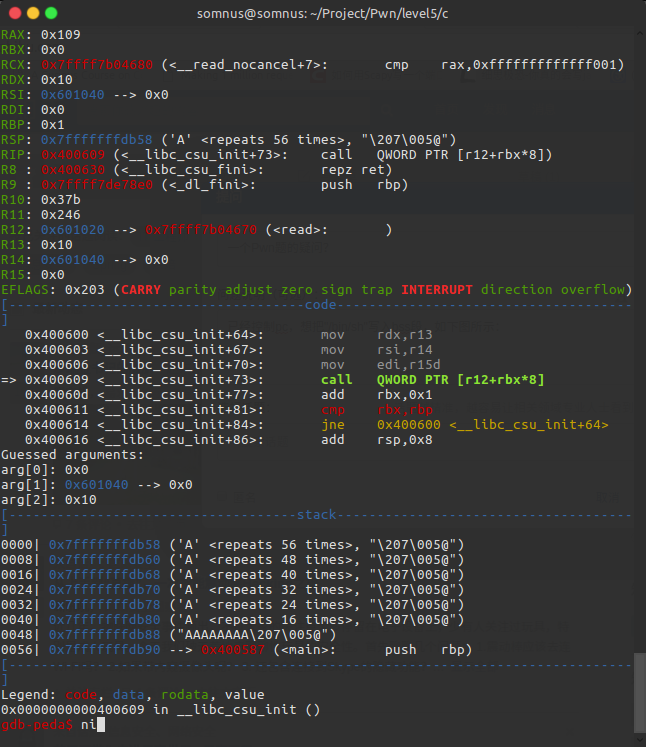
Task: Click 'rodata' in the Legend line
Action: click(x=184, y=695)
